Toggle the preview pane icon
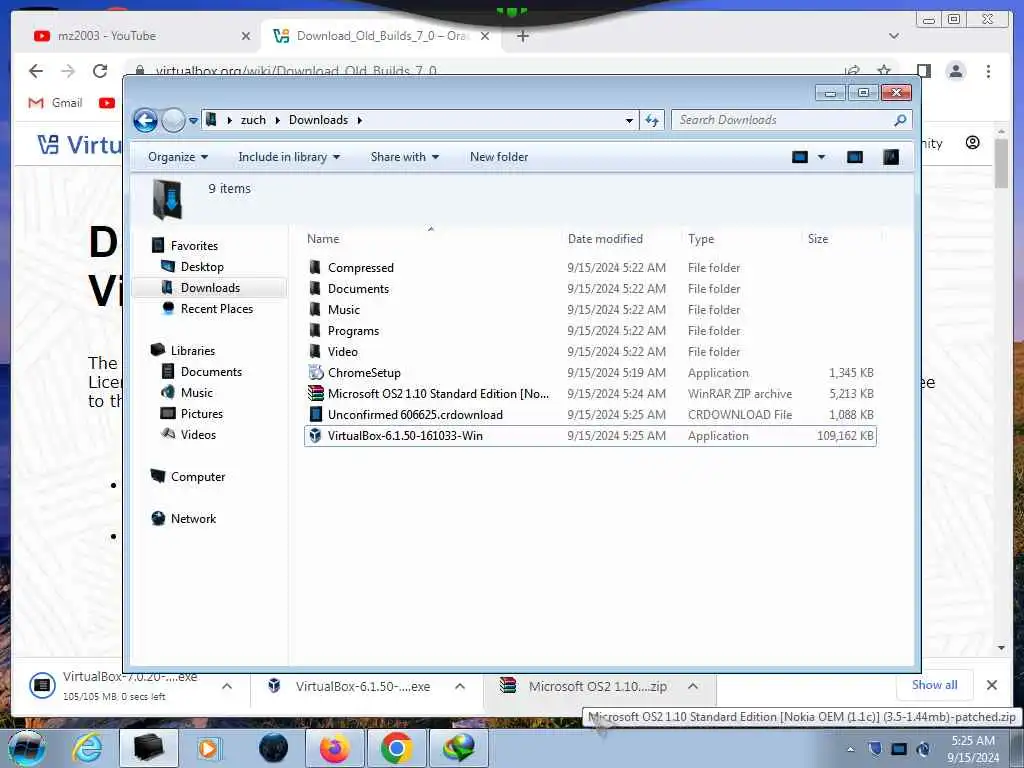Image resolution: width=1024 pixels, height=768 pixels. pyautogui.click(x=855, y=157)
